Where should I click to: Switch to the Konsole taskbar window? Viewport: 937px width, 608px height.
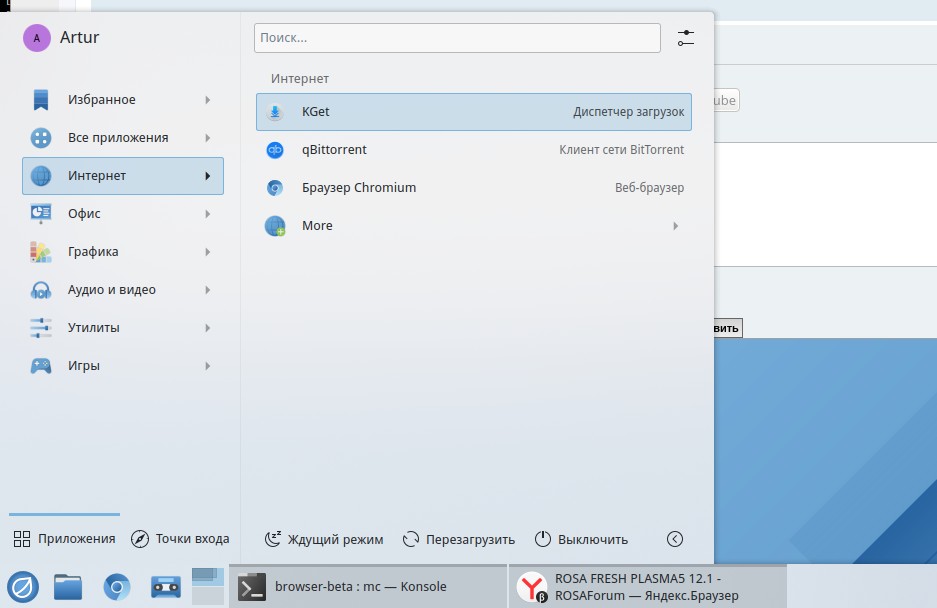click(x=368, y=586)
